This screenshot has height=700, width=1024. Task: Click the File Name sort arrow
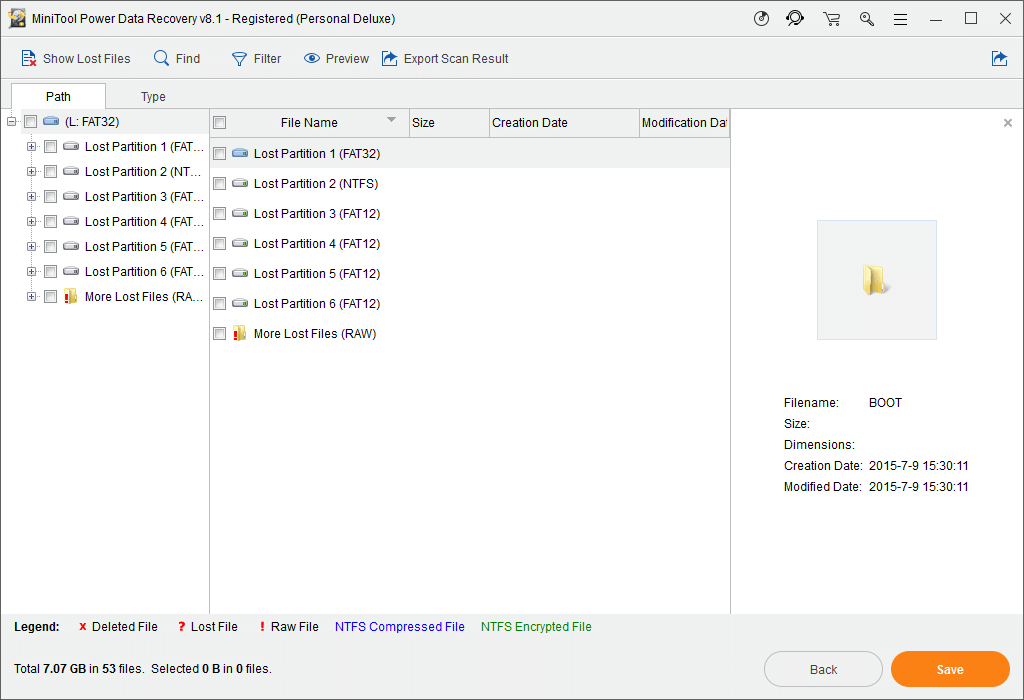click(389, 122)
